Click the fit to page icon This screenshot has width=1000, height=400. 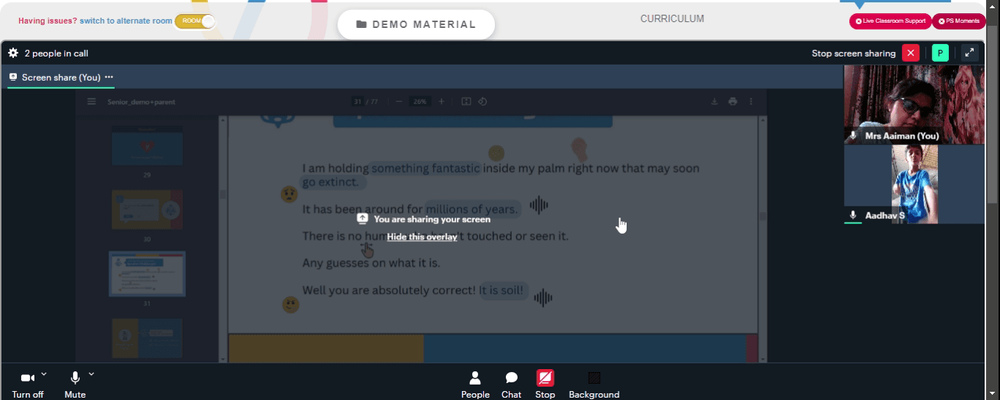466,101
